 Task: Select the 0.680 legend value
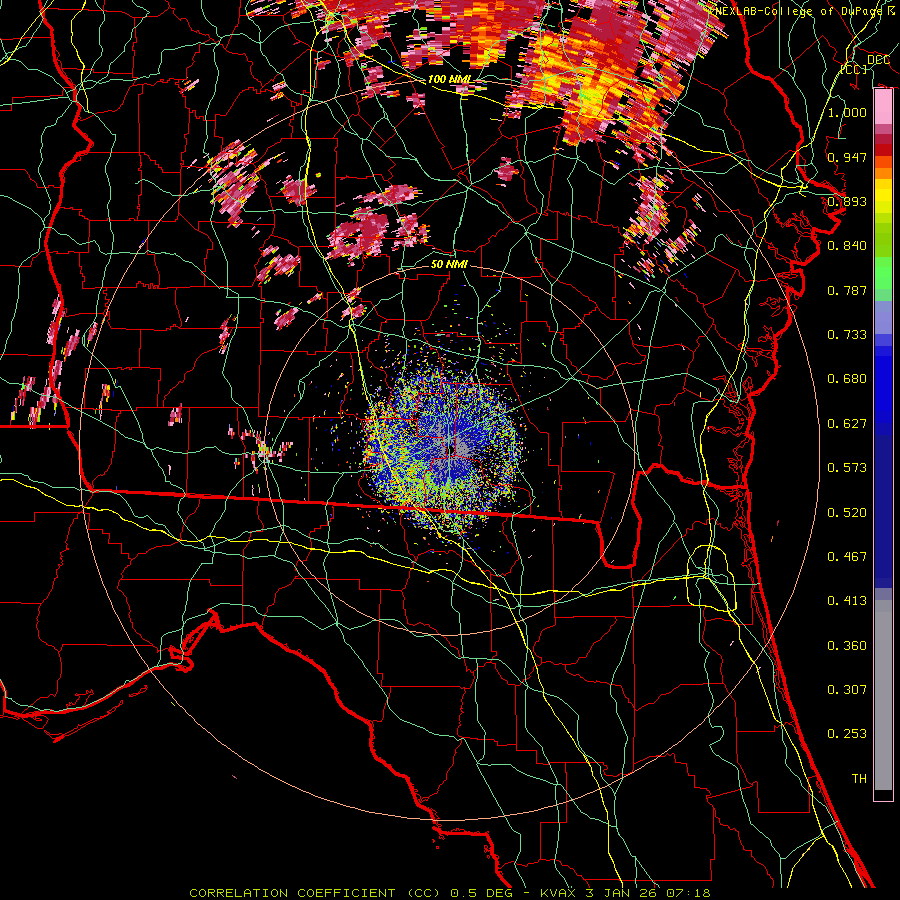[847, 378]
